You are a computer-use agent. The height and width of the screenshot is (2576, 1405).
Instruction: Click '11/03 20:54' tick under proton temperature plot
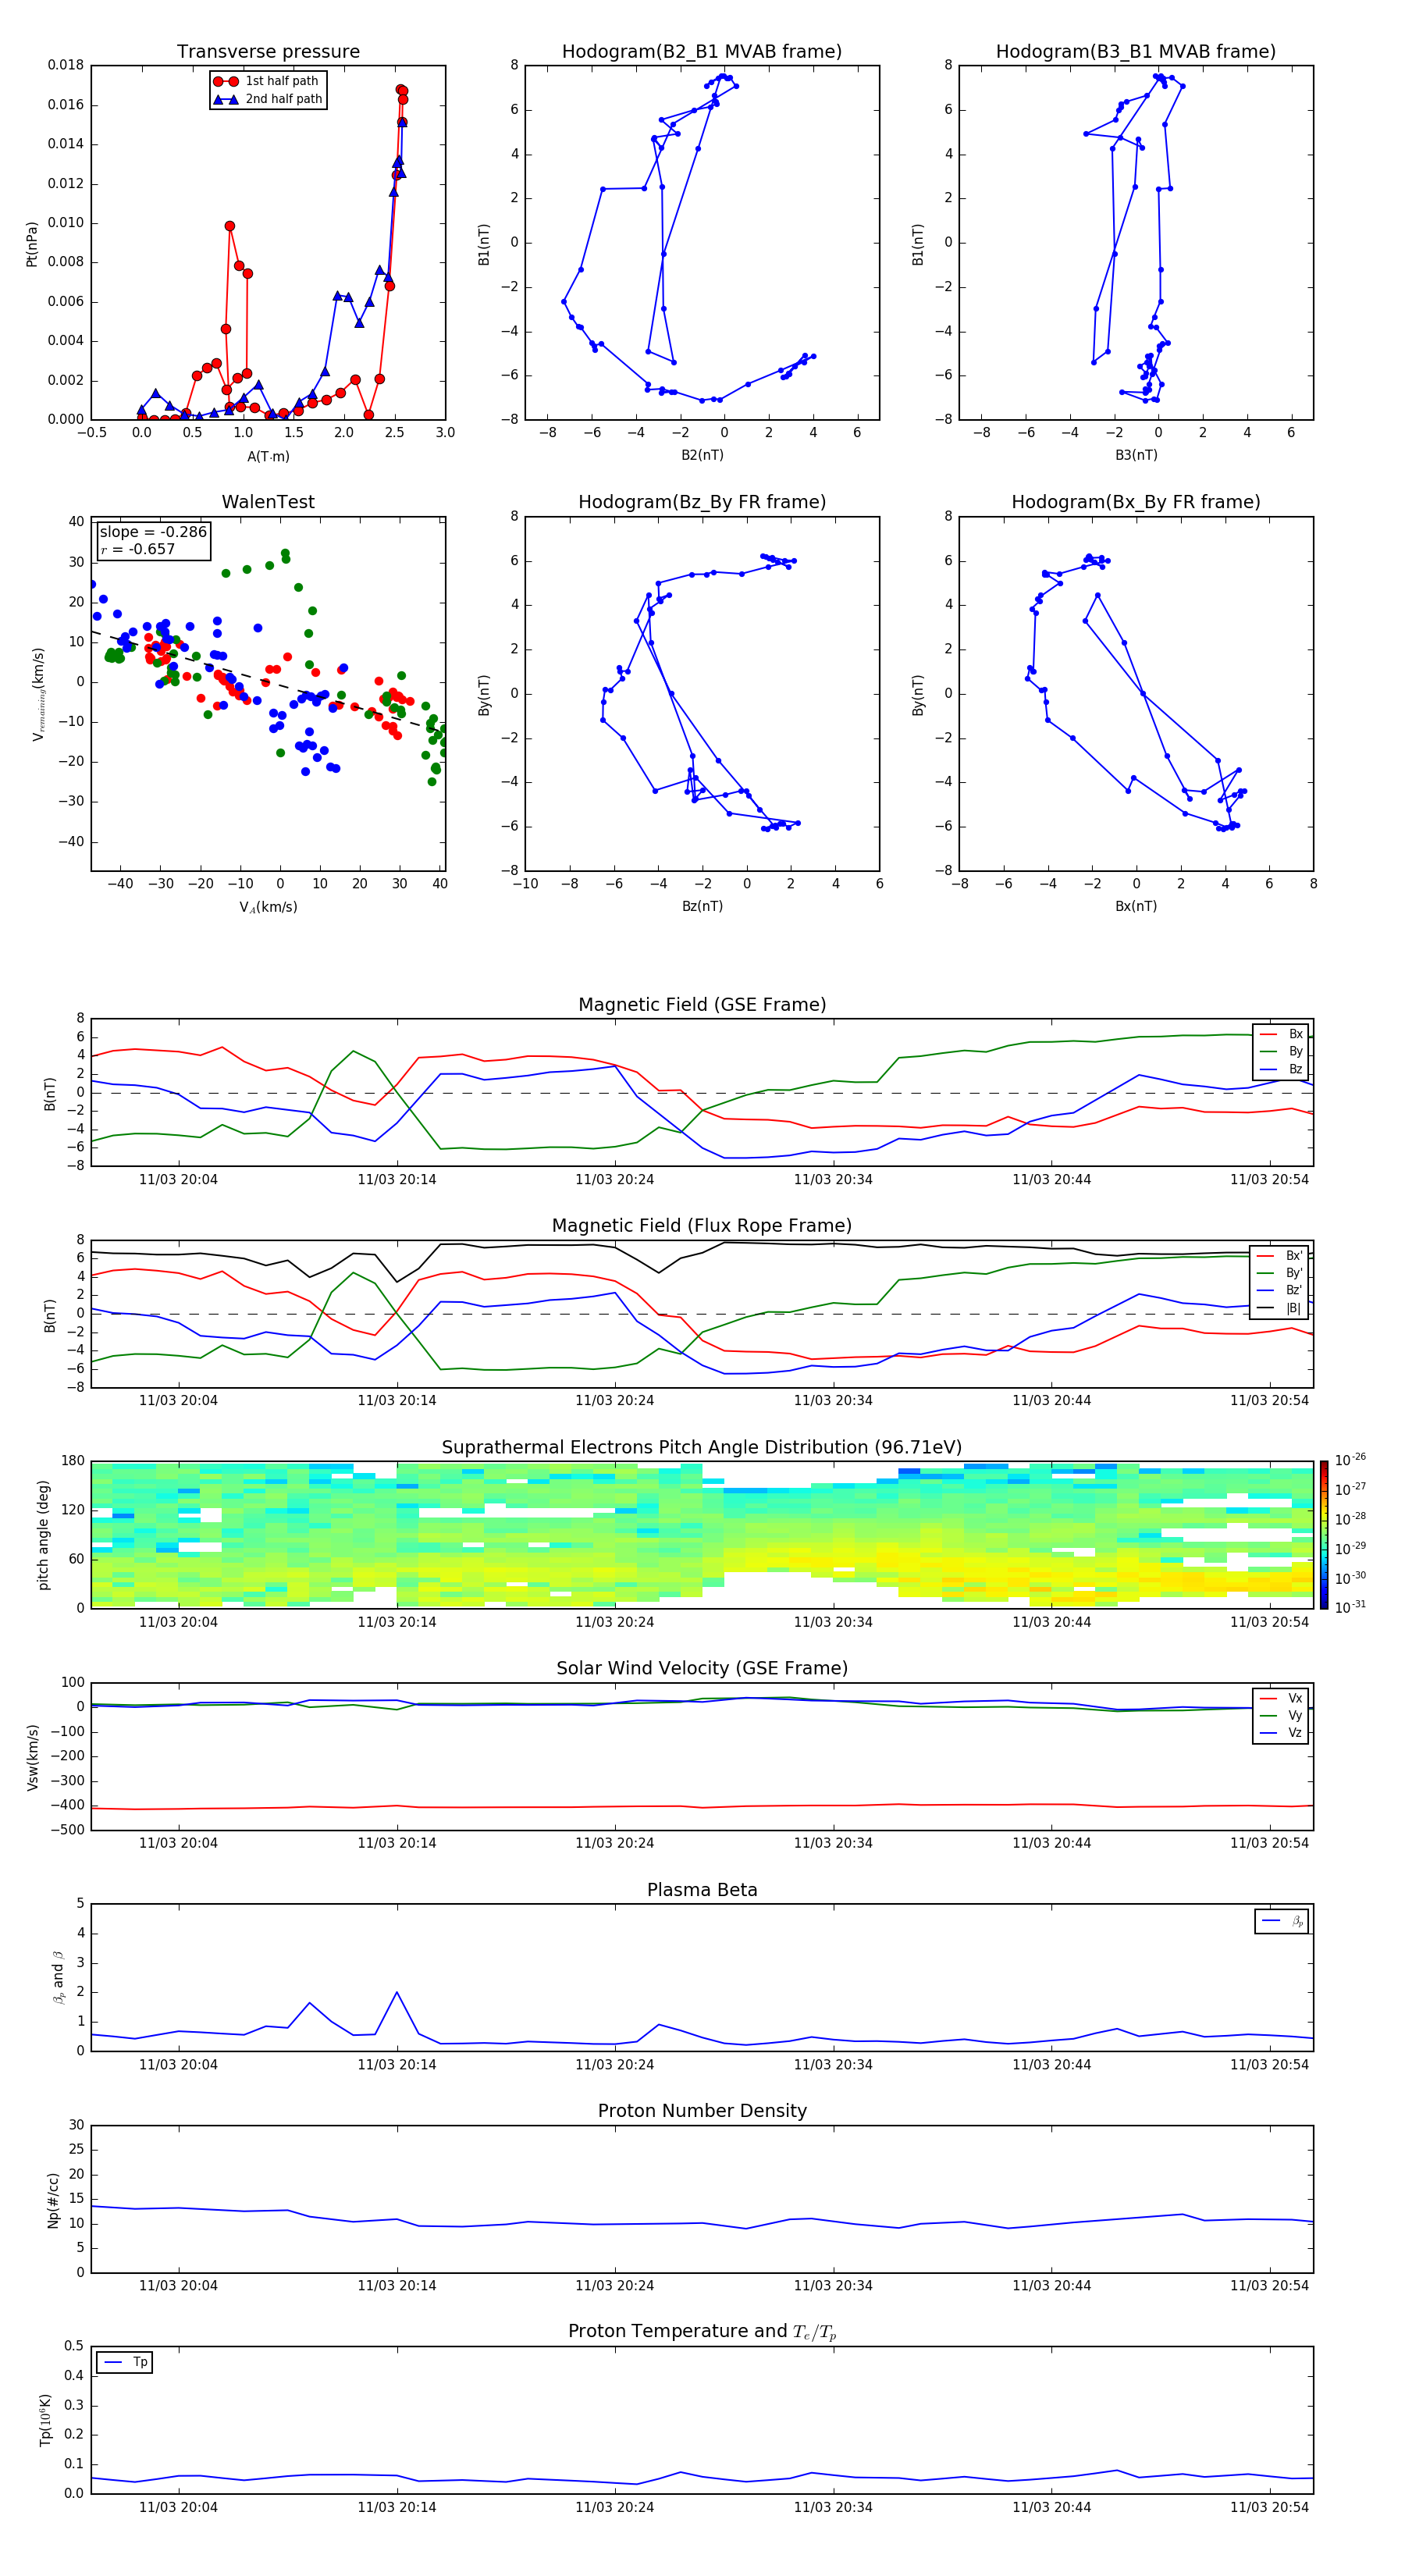(1269, 2507)
